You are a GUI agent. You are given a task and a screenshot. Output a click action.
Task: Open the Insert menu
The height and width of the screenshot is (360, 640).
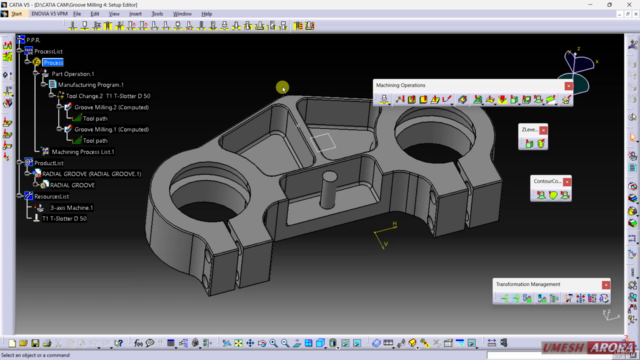coord(136,14)
